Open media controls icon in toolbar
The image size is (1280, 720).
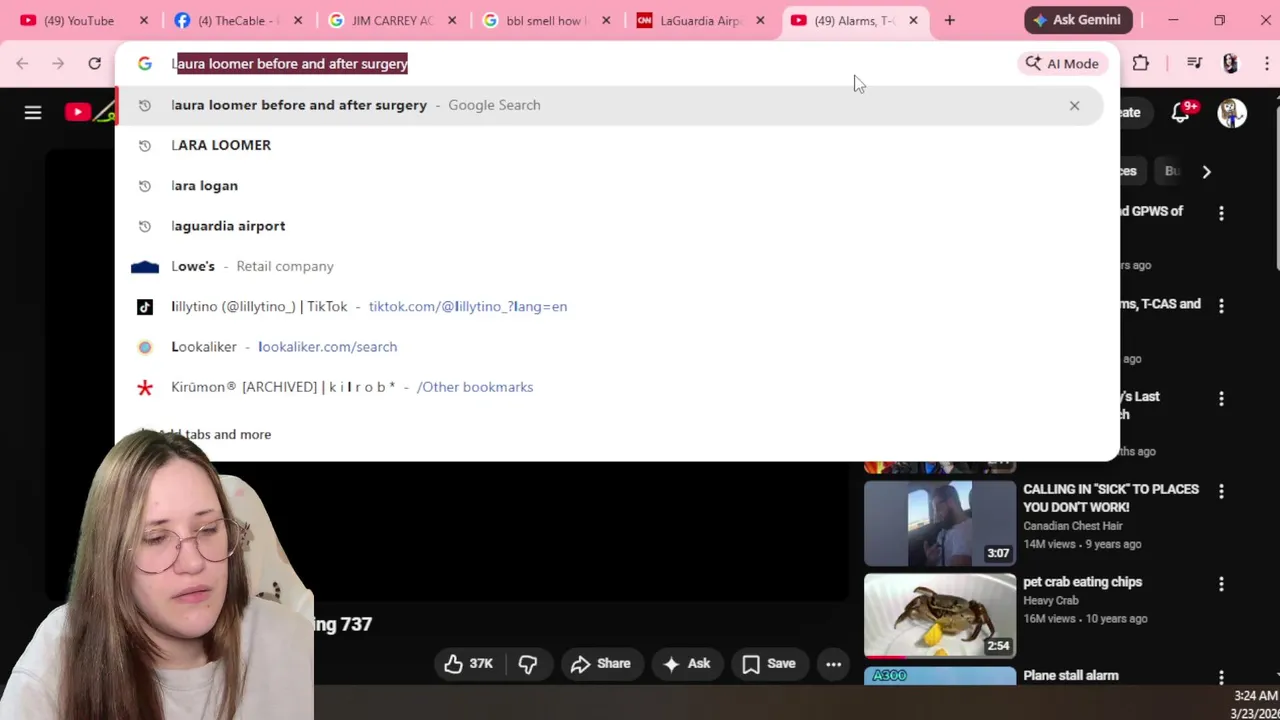point(1194,64)
